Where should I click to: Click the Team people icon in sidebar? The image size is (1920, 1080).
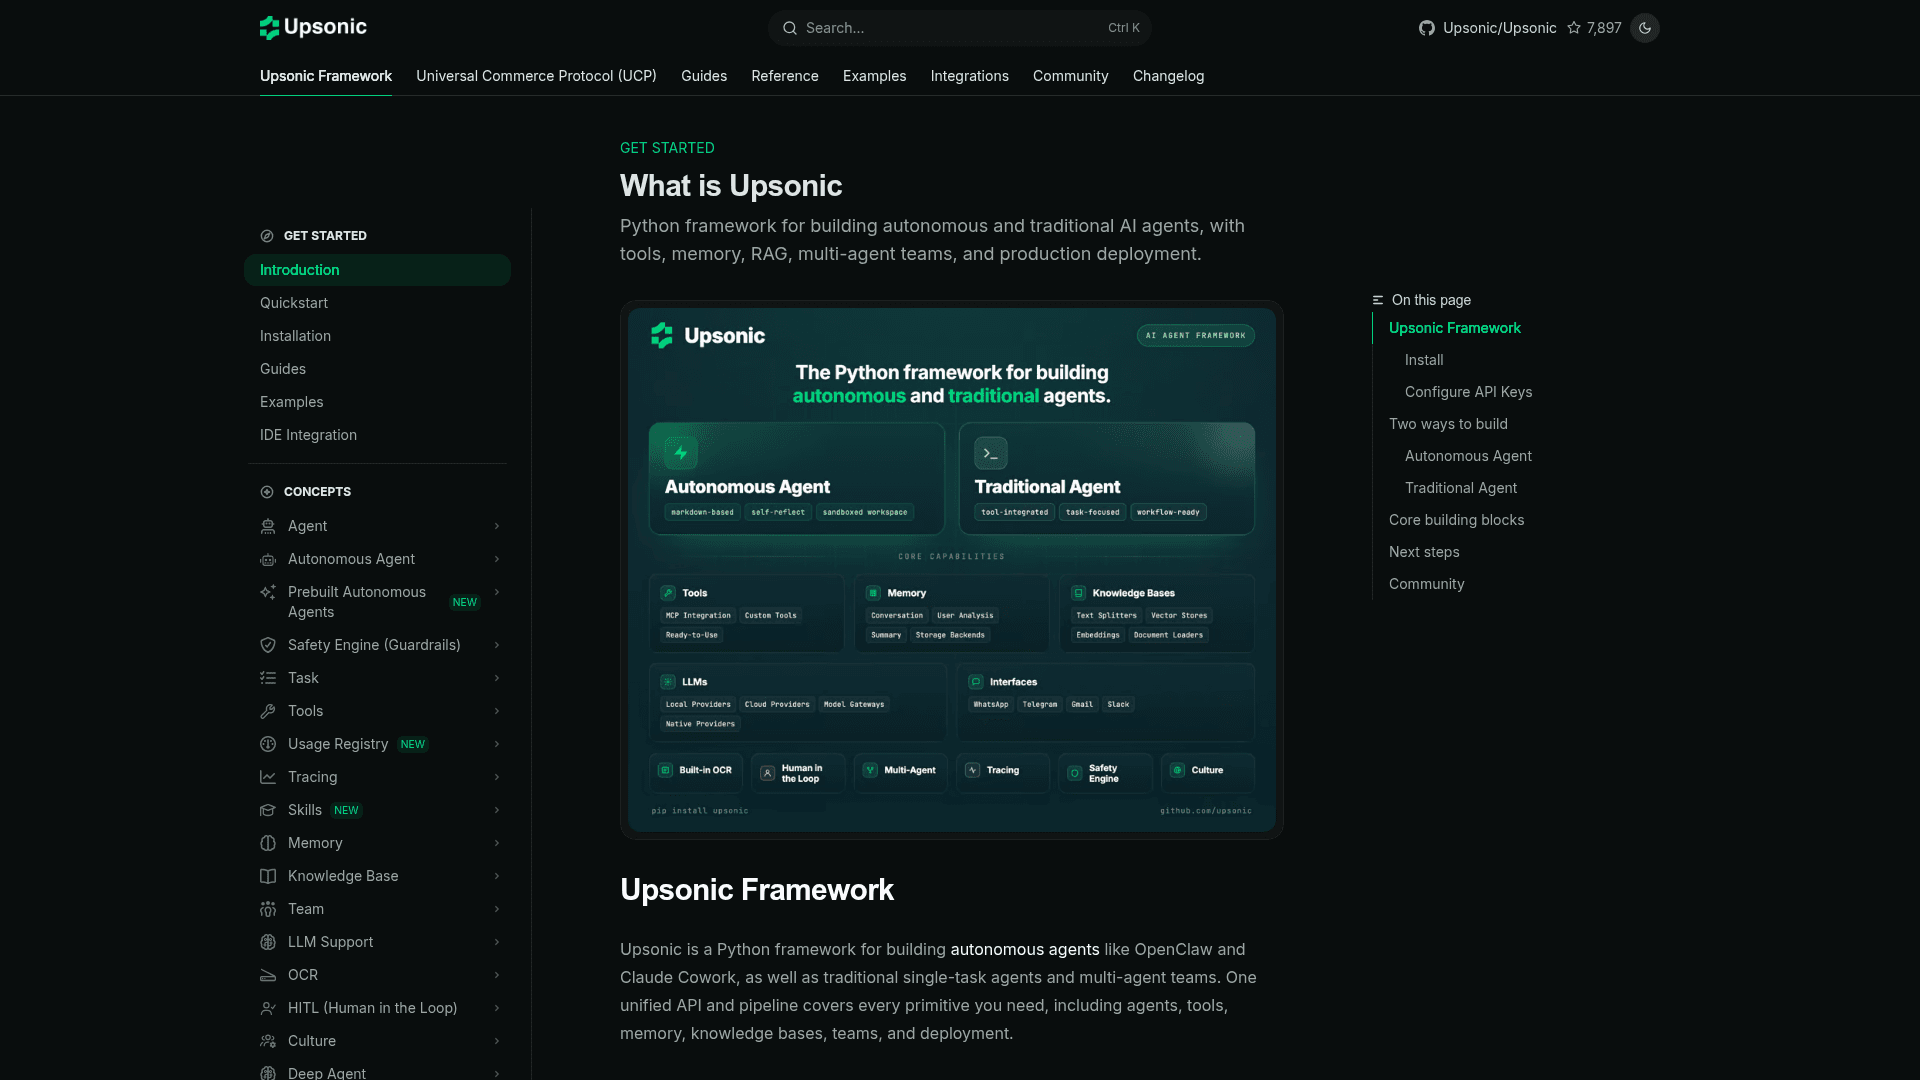point(268,909)
